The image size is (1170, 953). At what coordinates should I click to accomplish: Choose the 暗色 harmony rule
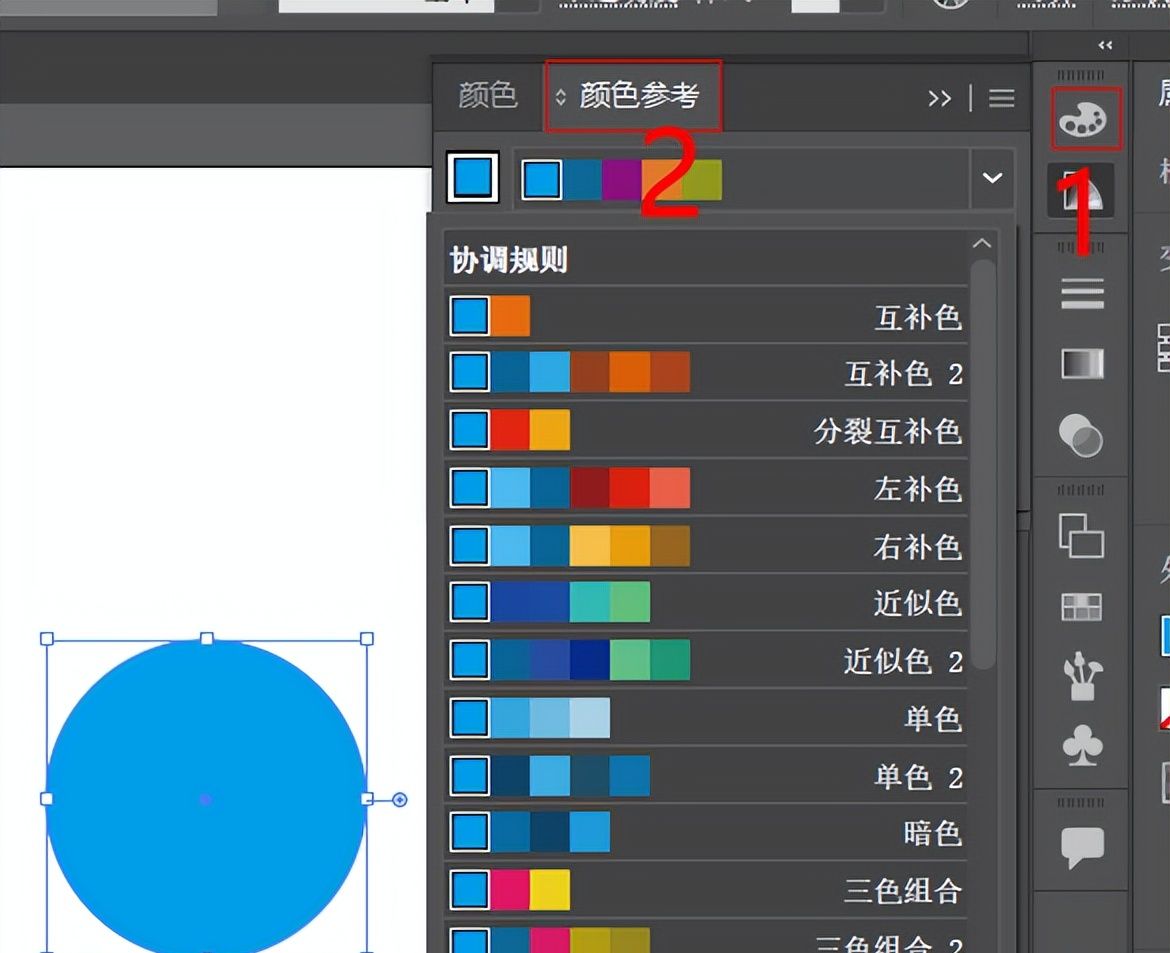706,832
